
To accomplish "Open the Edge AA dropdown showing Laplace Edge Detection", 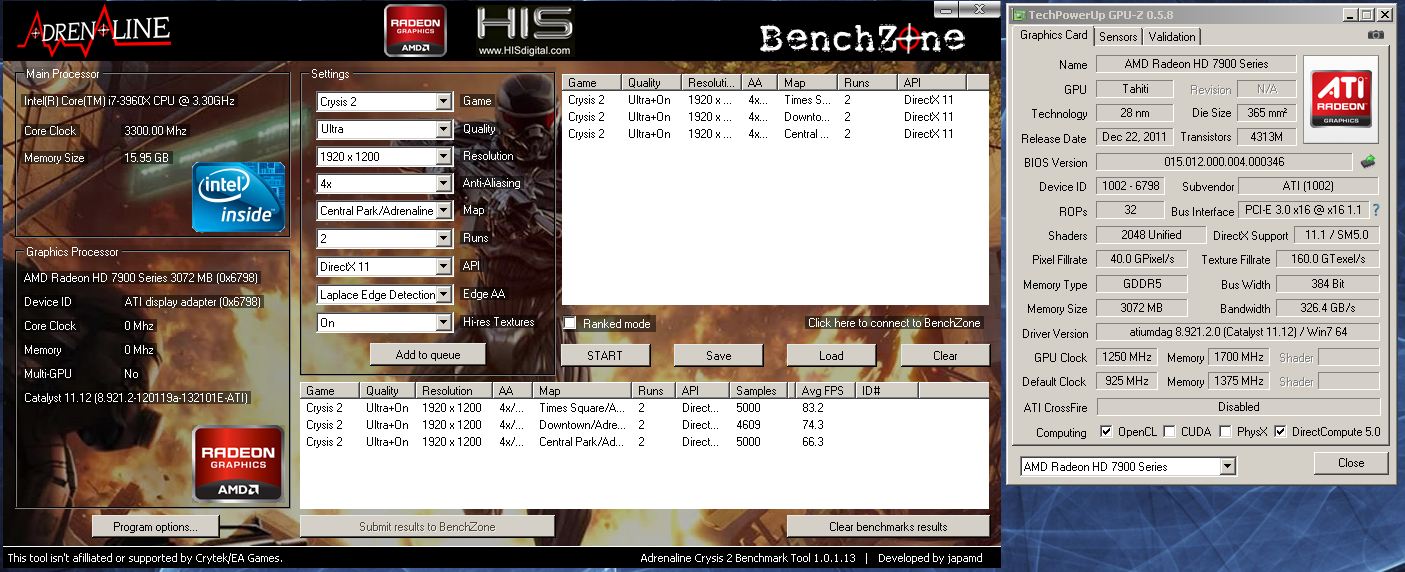I will 385,295.
